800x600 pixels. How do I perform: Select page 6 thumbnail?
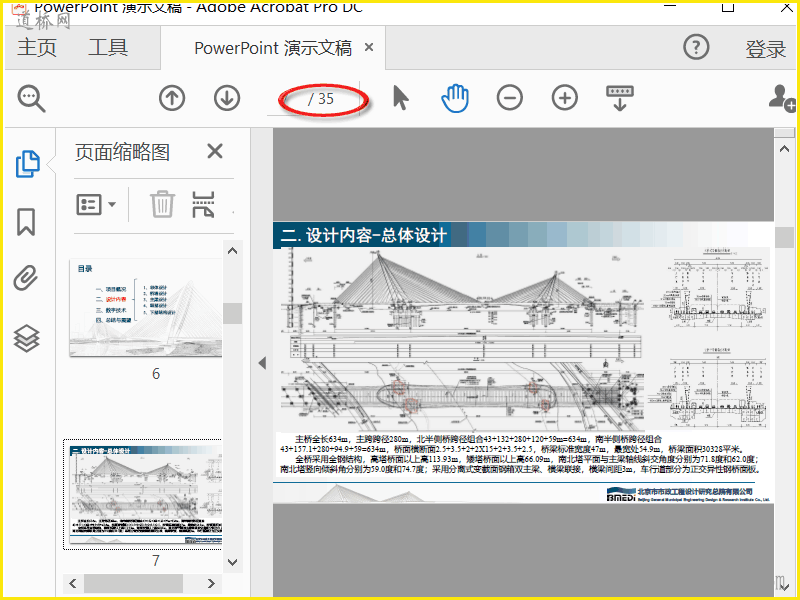146,308
